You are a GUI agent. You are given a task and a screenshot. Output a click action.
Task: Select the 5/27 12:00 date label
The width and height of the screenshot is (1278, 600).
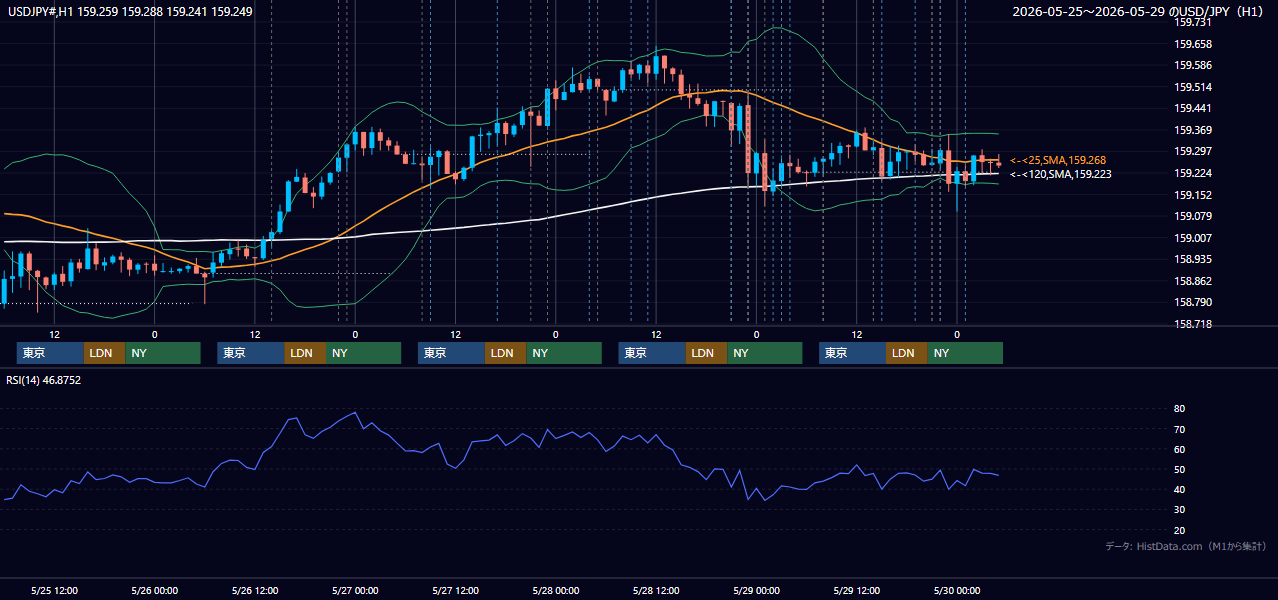click(456, 590)
